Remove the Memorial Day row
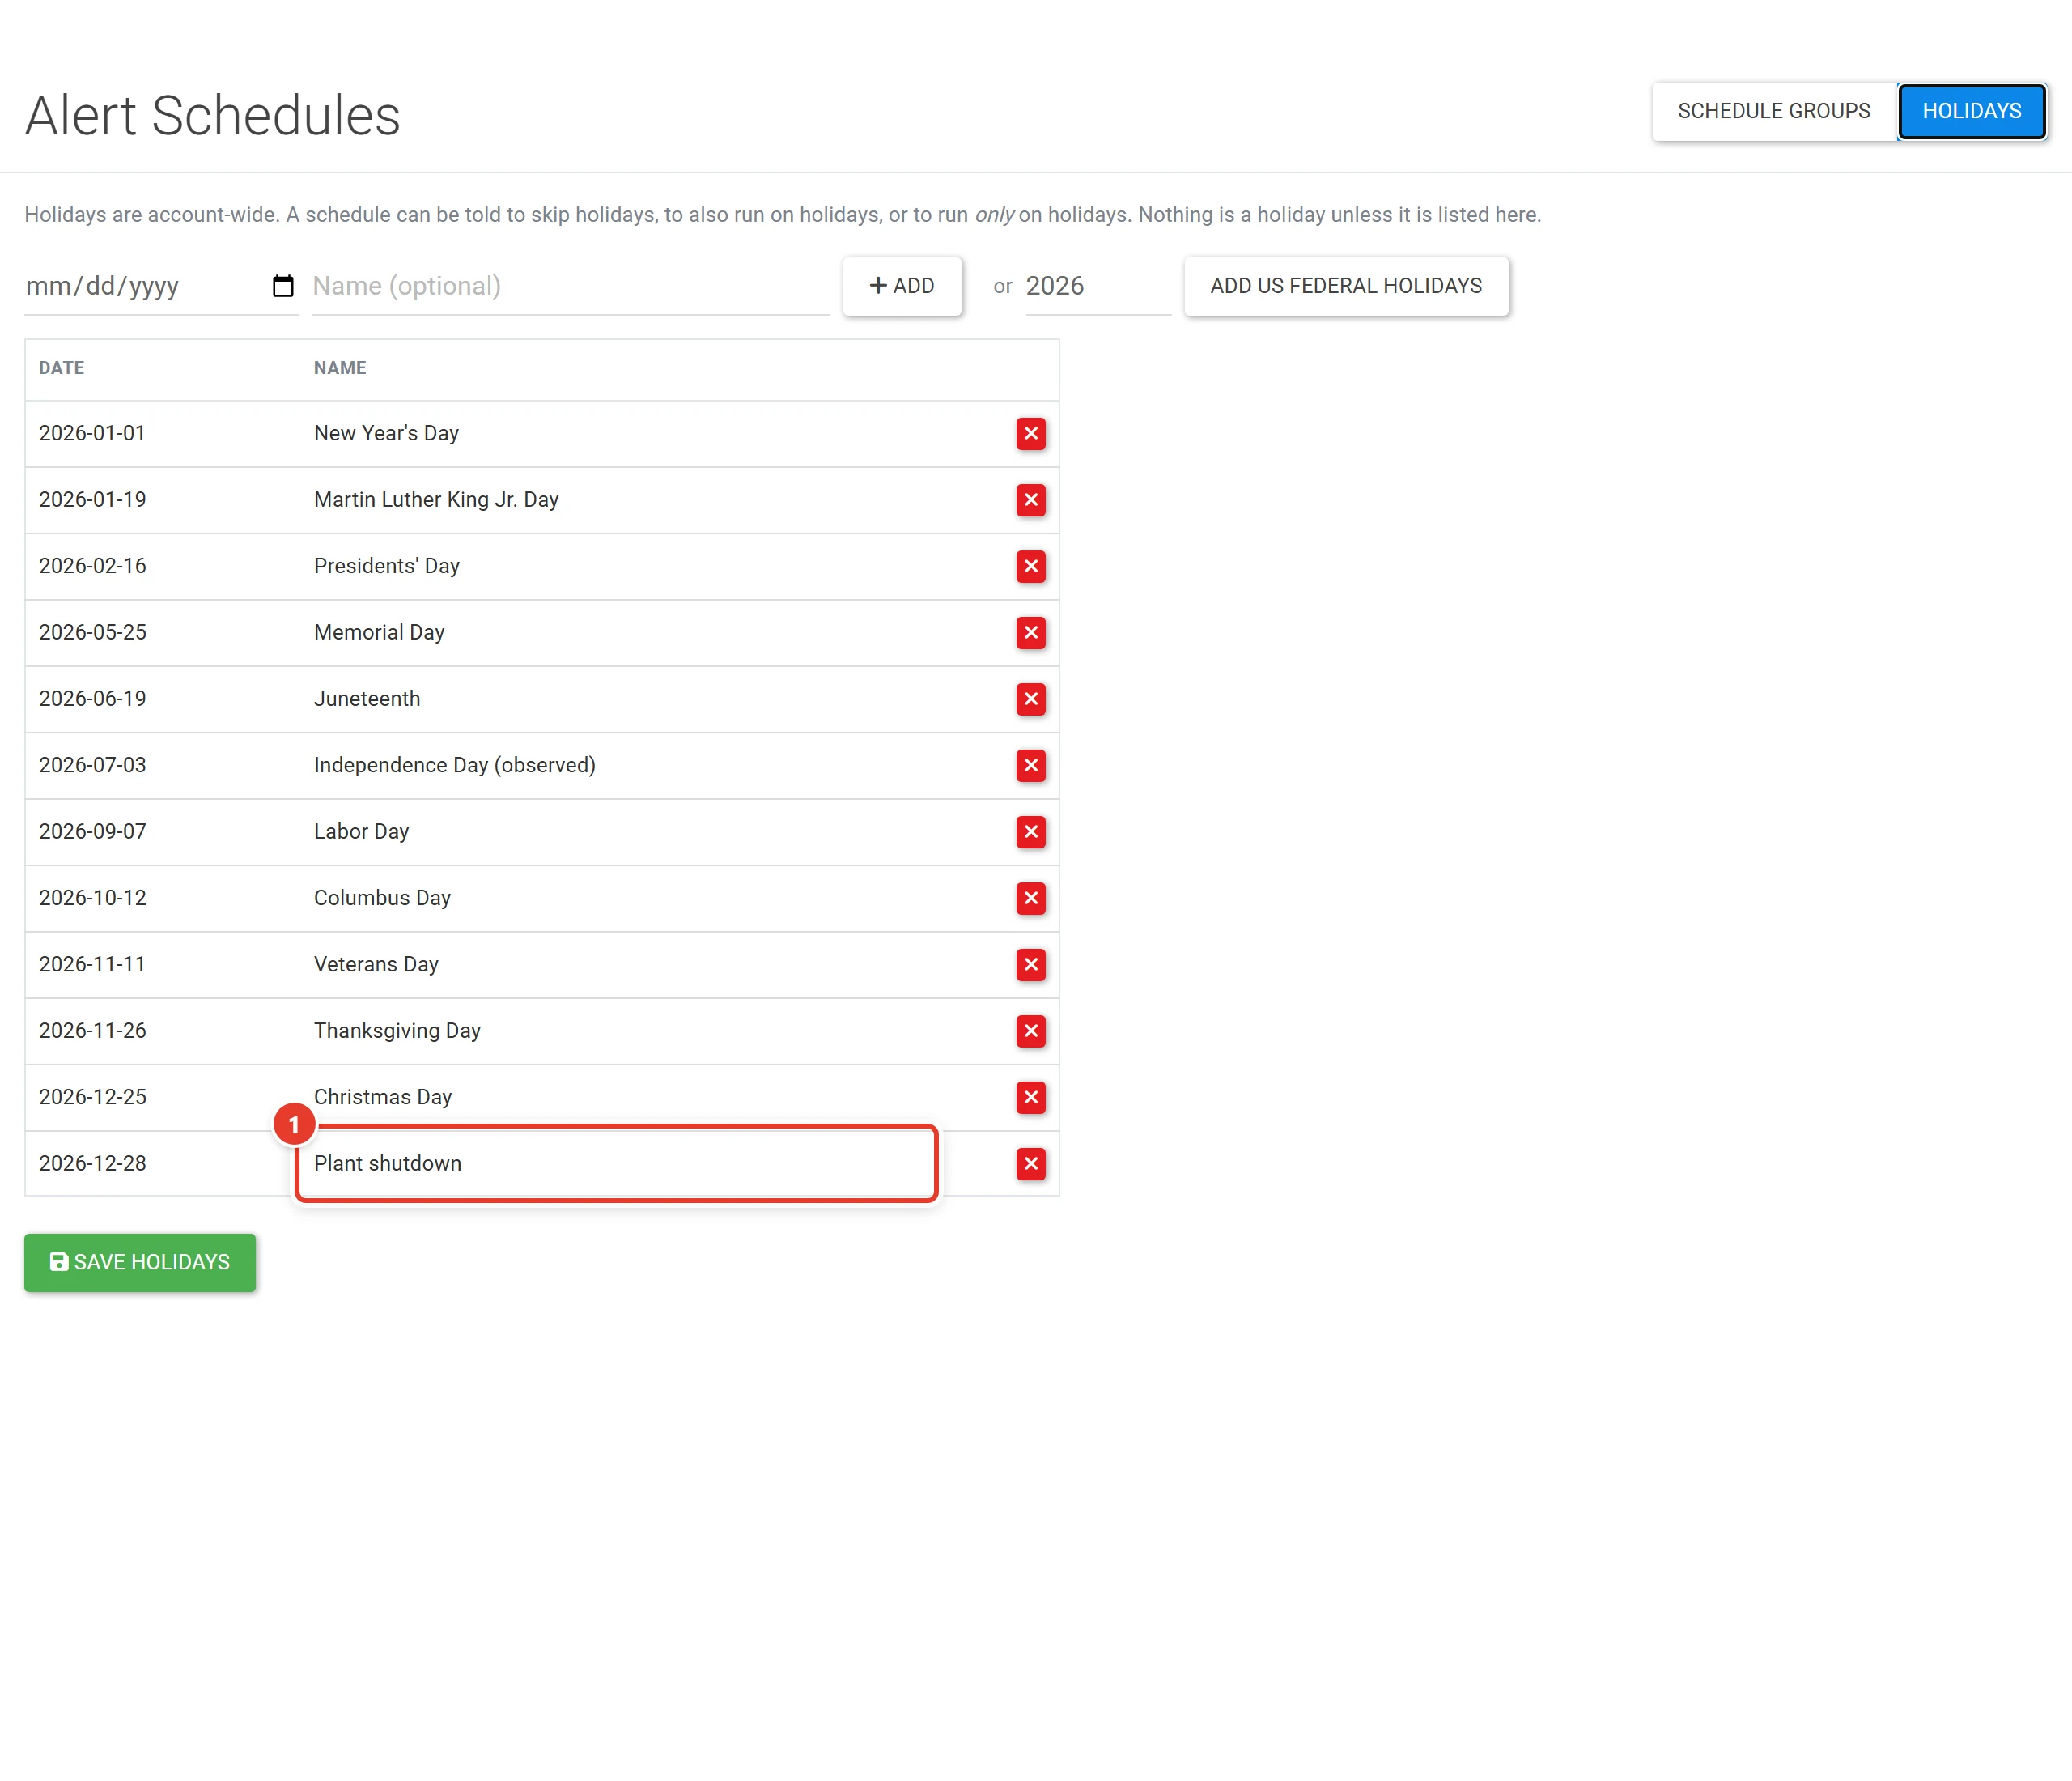The width and height of the screenshot is (2072, 1781). (1031, 633)
